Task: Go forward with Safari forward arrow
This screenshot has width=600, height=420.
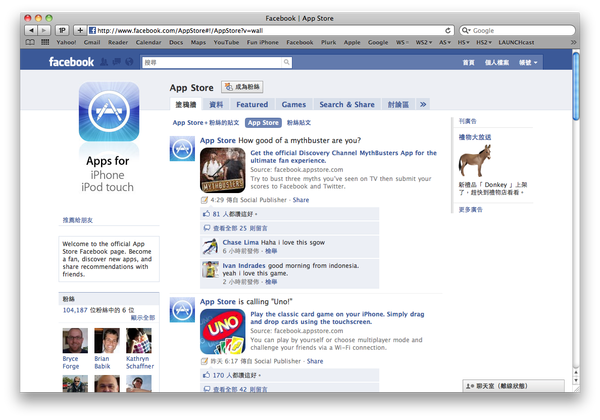Action: (44, 30)
